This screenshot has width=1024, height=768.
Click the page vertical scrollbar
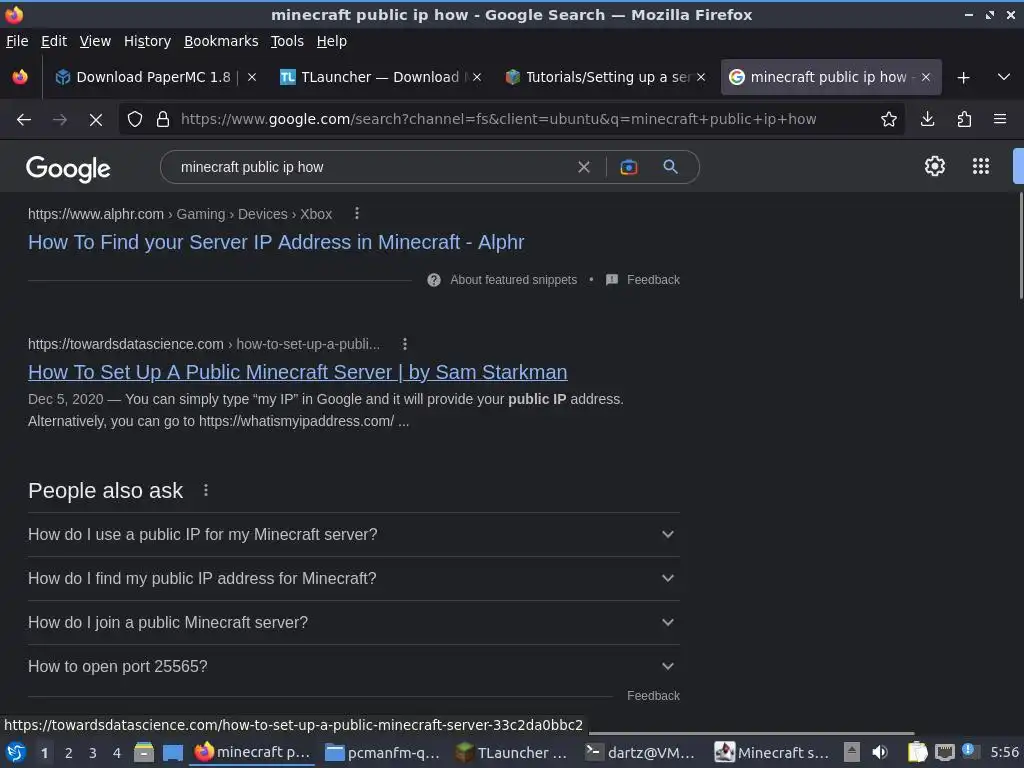pos(1020,246)
